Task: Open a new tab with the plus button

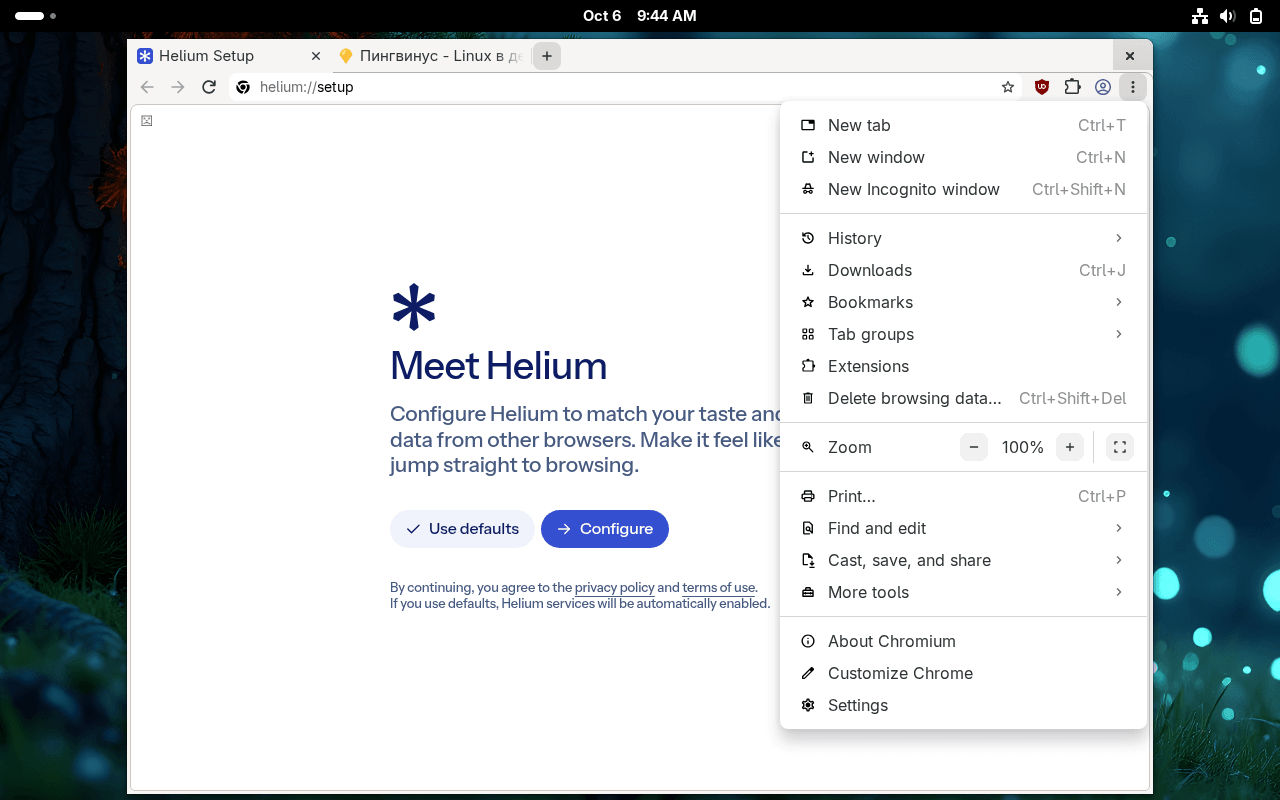Action: [547, 56]
